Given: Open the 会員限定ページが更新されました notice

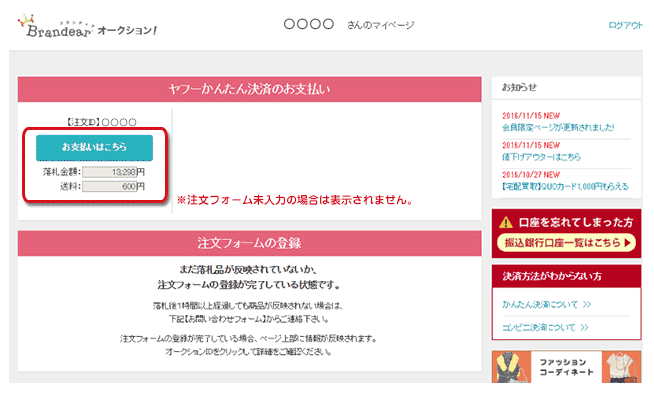Looking at the screenshot, I should [558, 128].
